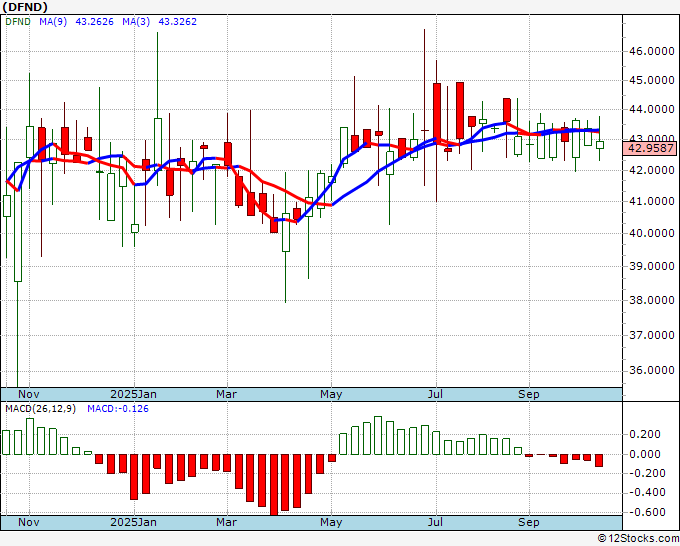Select 2025Jan on the price chart time axis
Viewport: 680px width, 546px height.
134,395
